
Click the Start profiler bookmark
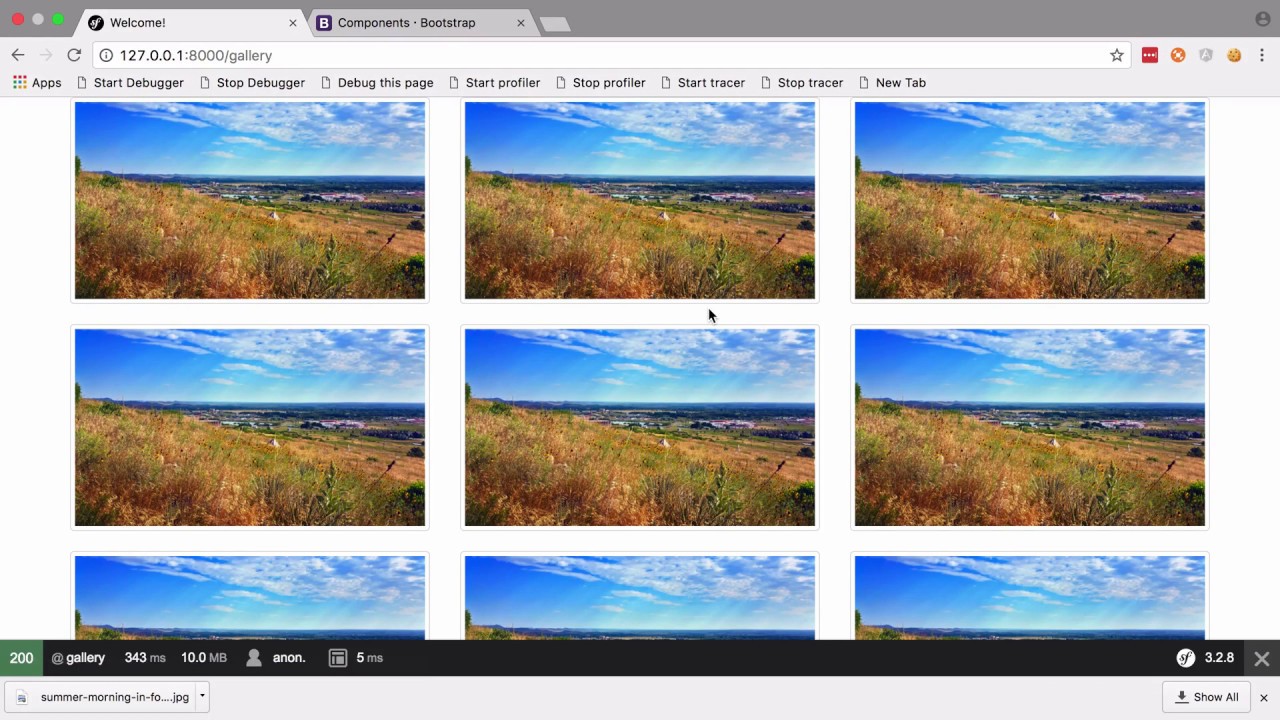tap(494, 83)
